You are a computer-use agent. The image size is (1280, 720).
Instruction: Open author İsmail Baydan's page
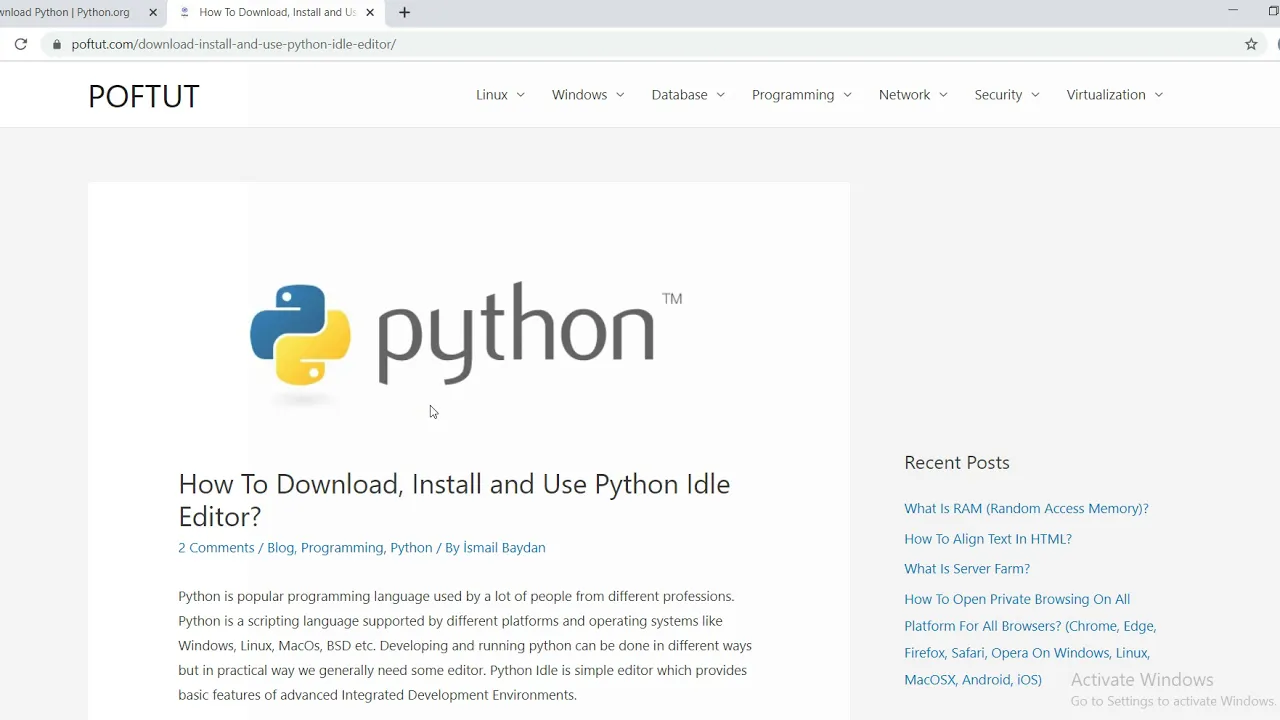(x=504, y=547)
